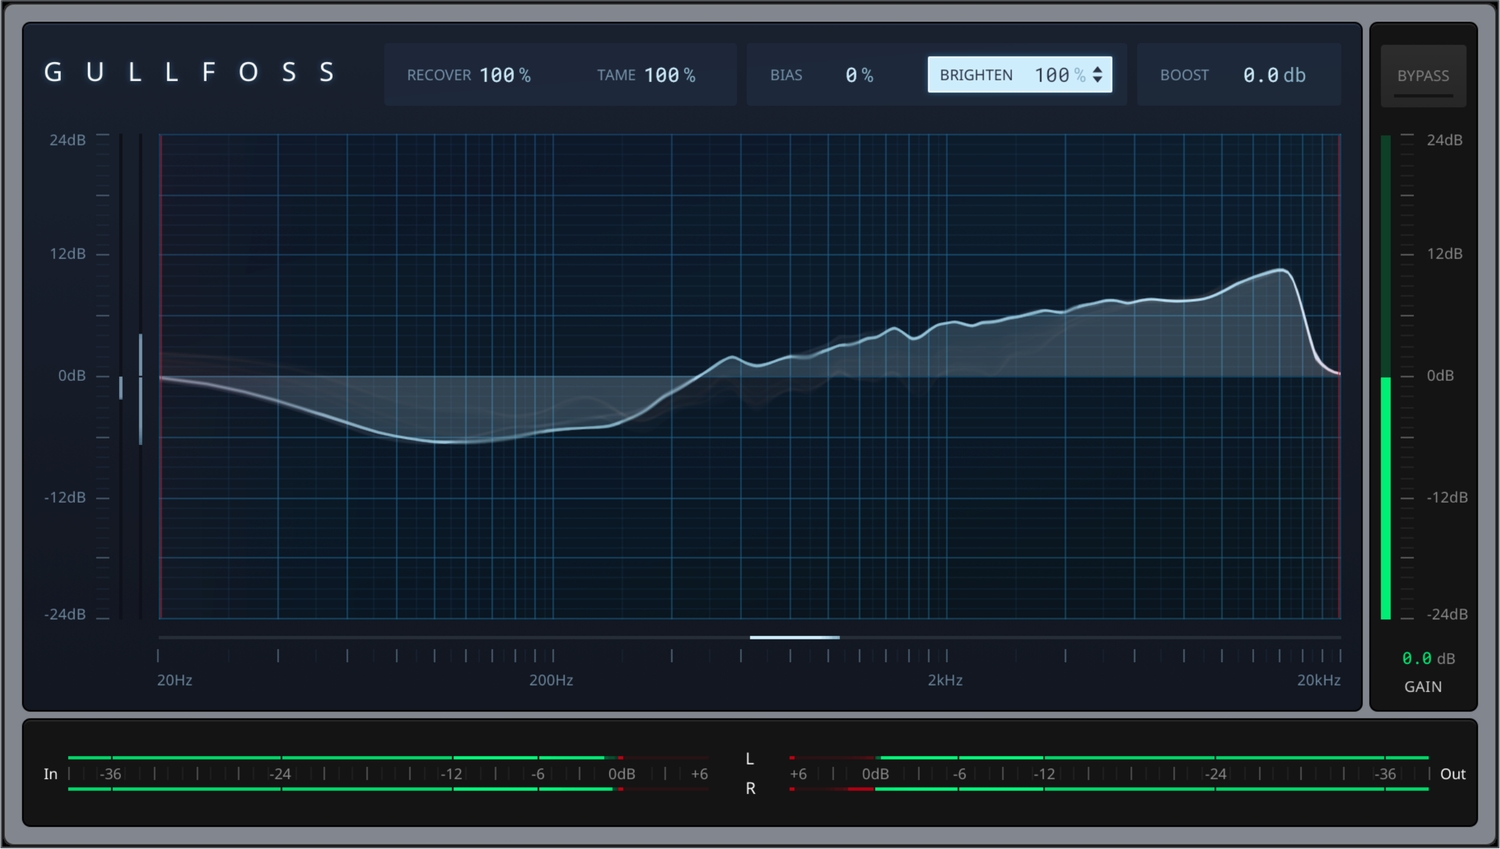Click the GAIN label under the meter
Screen dimensions: 1500x849
coord(1422,687)
